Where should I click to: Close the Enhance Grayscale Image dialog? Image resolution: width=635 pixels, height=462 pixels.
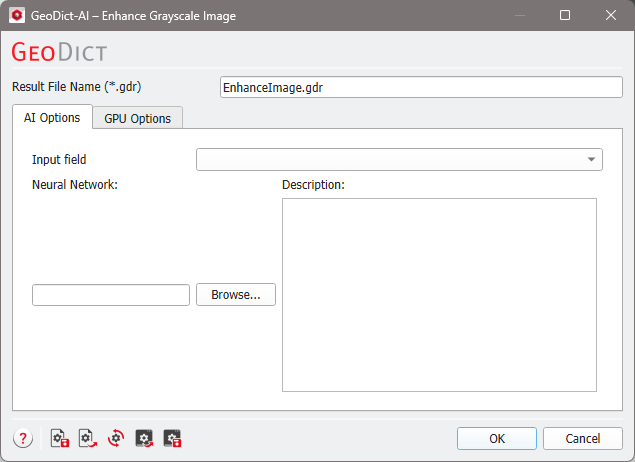611,15
